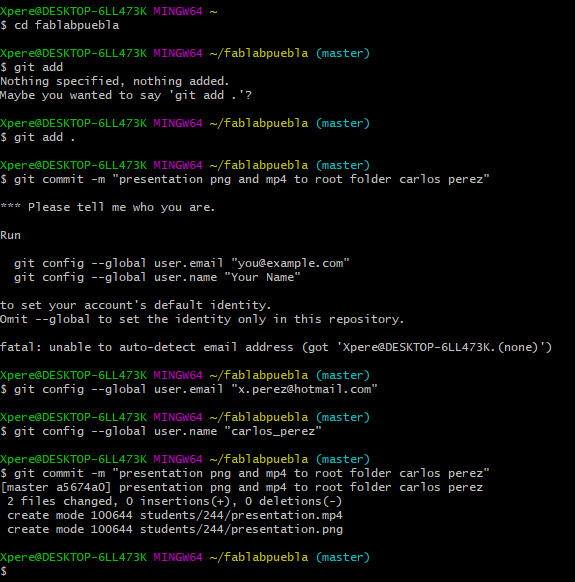The width and height of the screenshot is (575, 582).
Task: Click 'Nothing specified, nothing added.' message
Action: click(x=115, y=81)
